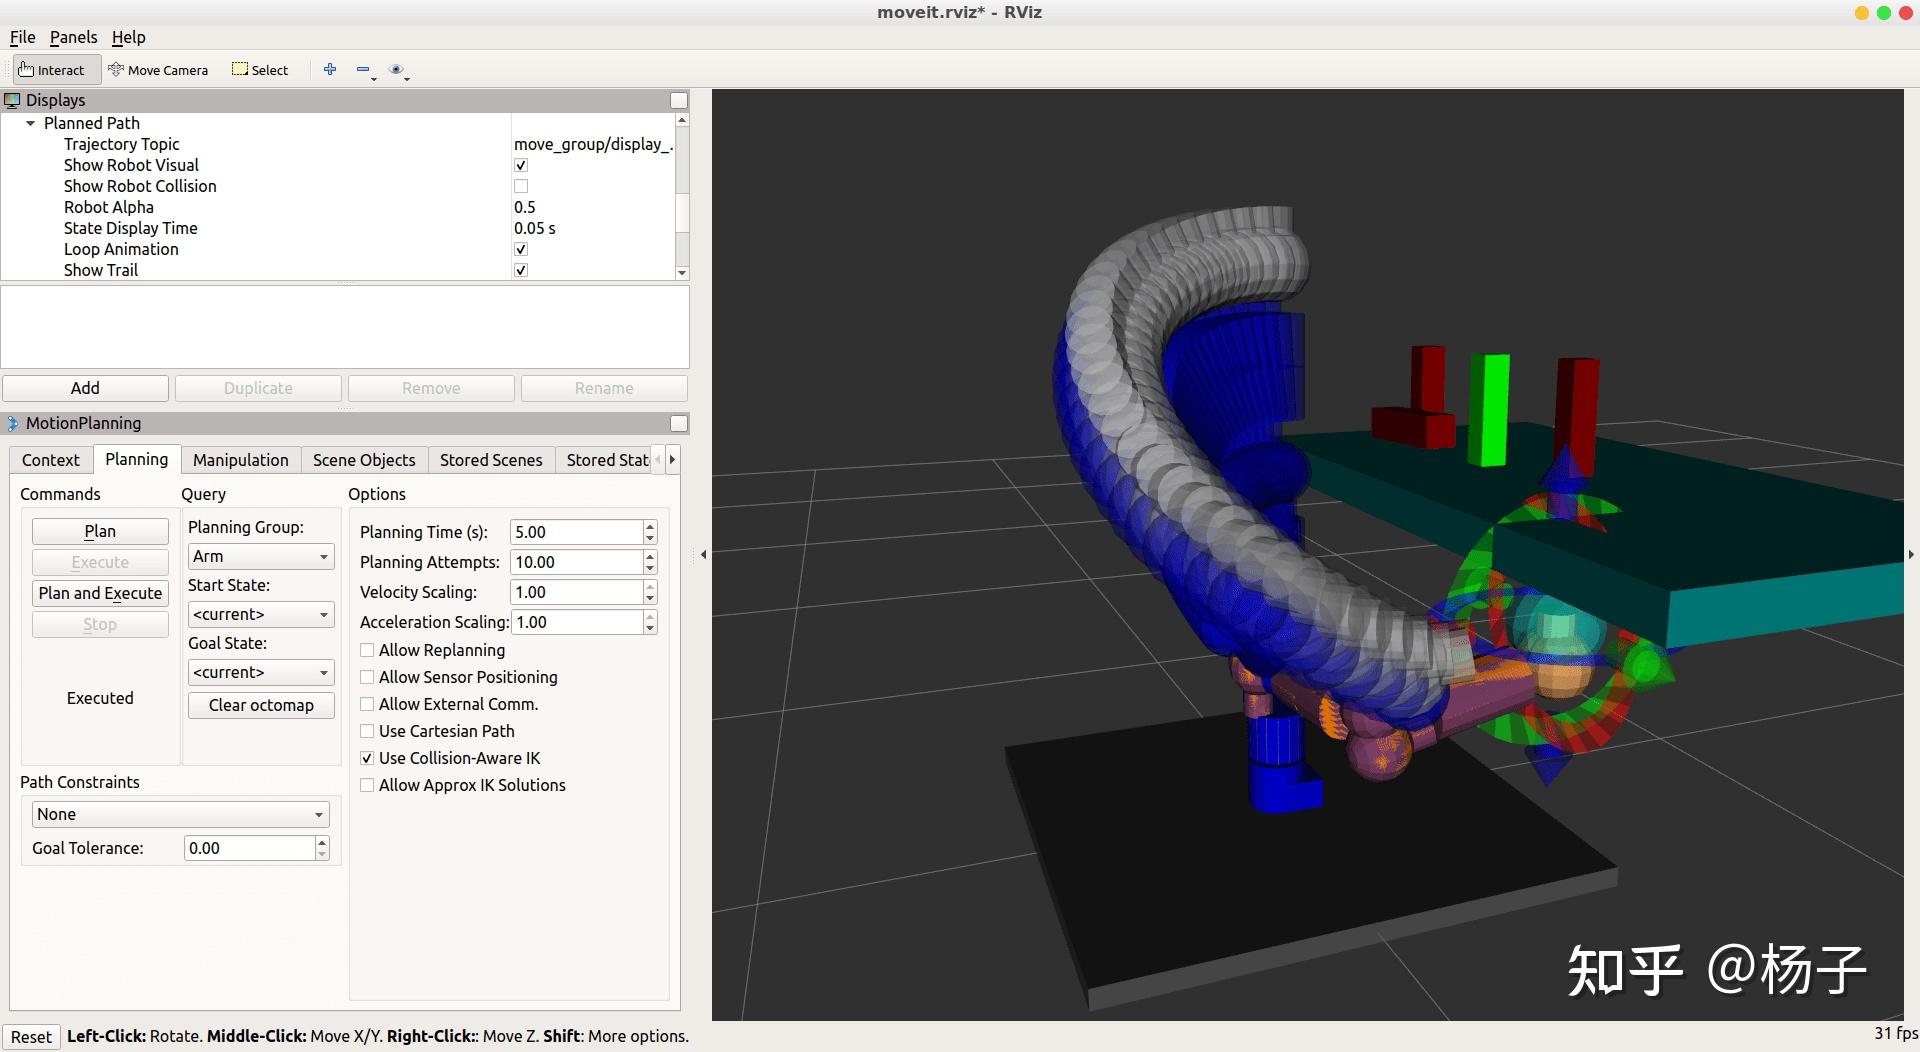Switch to the Stored Scenes tab
The height and width of the screenshot is (1052, 1920).
pyautogui.click(x=491, y=460)
